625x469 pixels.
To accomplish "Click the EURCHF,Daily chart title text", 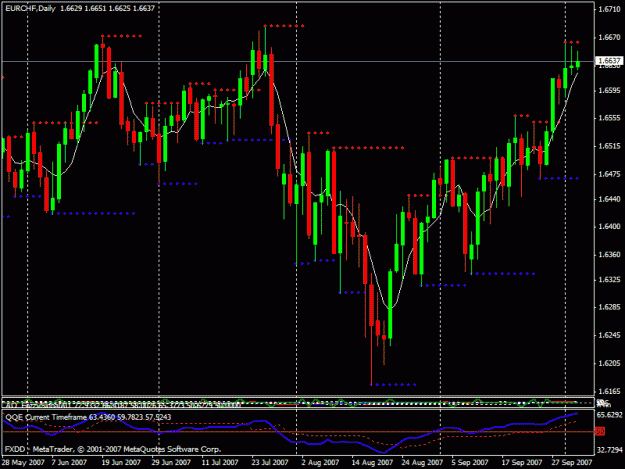I will [x=30, y=8].
